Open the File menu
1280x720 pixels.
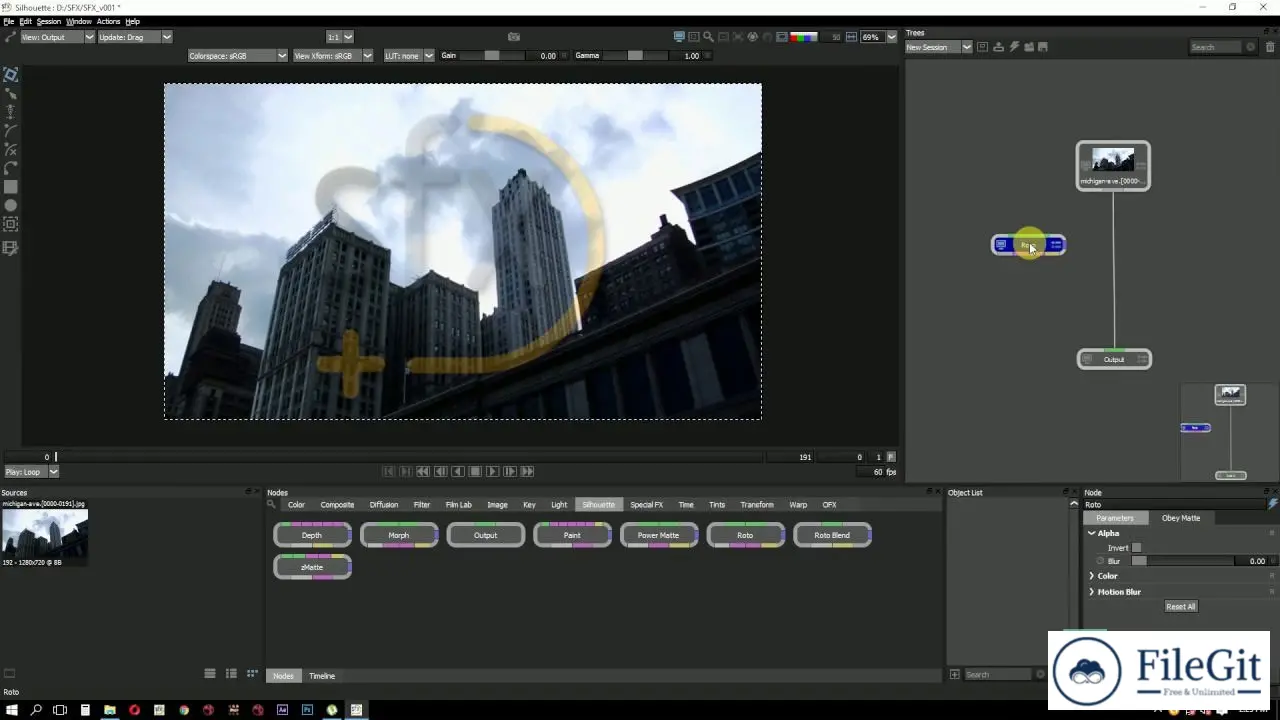tap(9, 21)
